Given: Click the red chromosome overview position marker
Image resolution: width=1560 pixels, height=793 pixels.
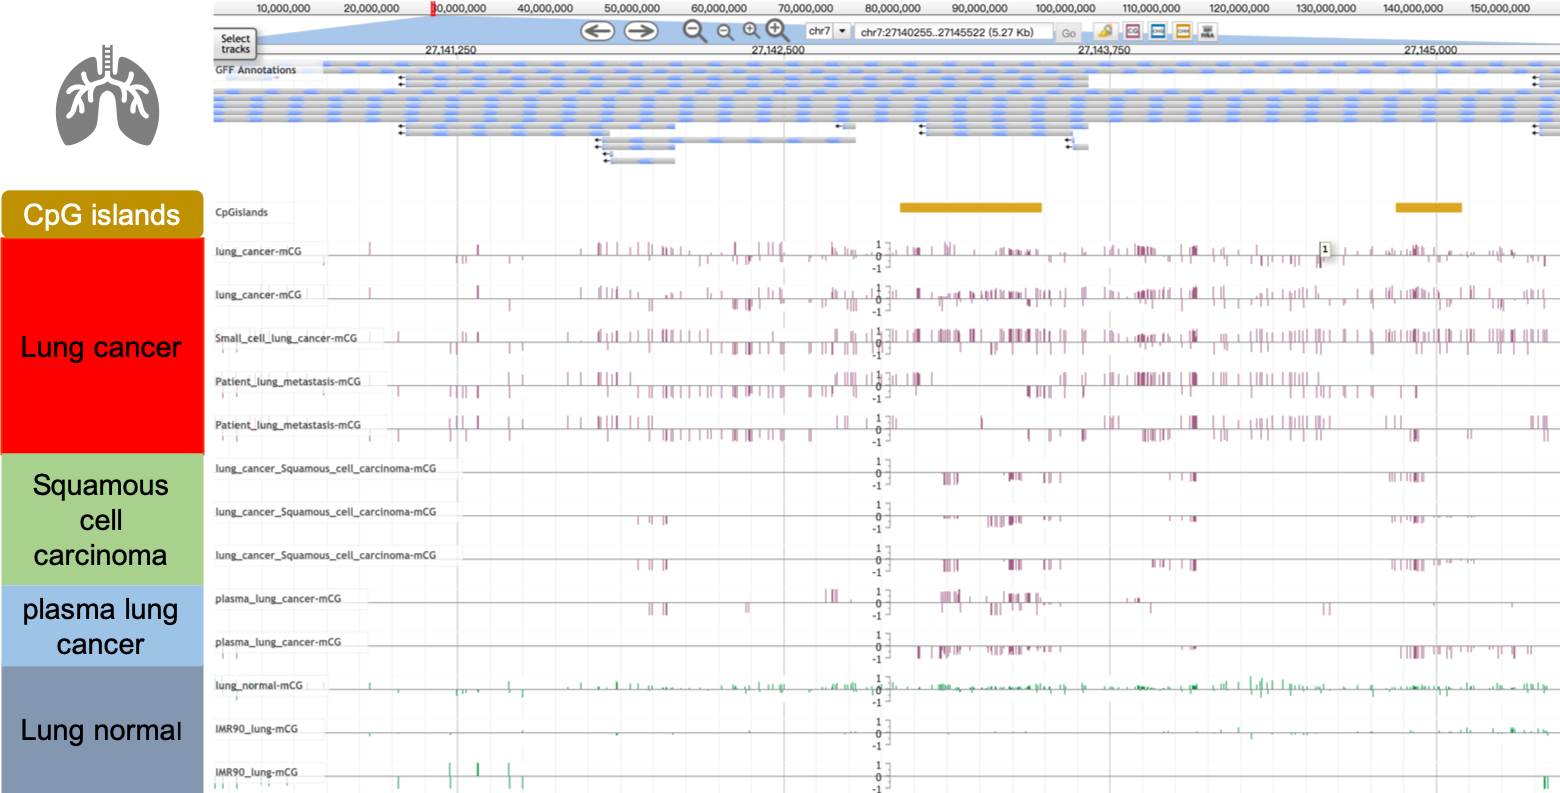Looking at the screenshot, I should [432, 8].
